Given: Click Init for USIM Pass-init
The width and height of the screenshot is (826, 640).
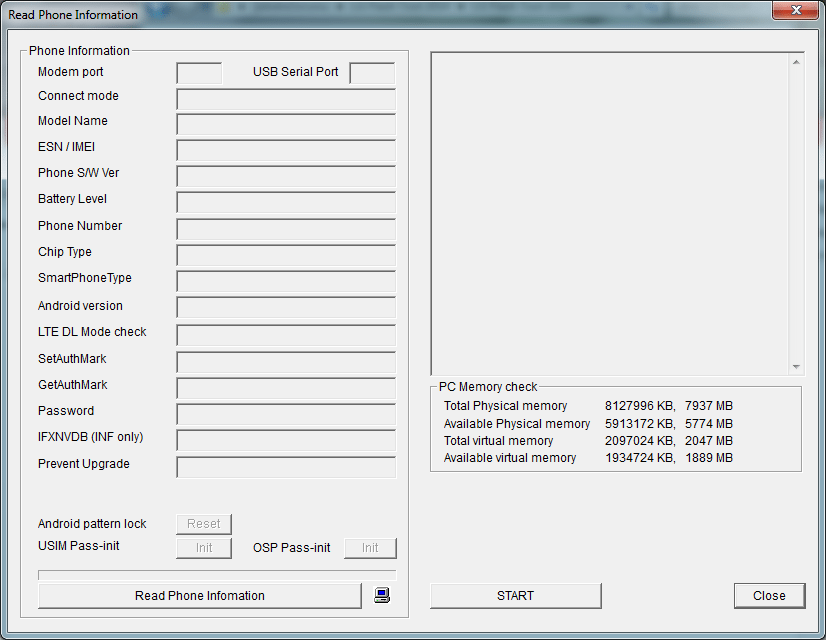Looking at the screenshot, I should [x=204, y=548].
